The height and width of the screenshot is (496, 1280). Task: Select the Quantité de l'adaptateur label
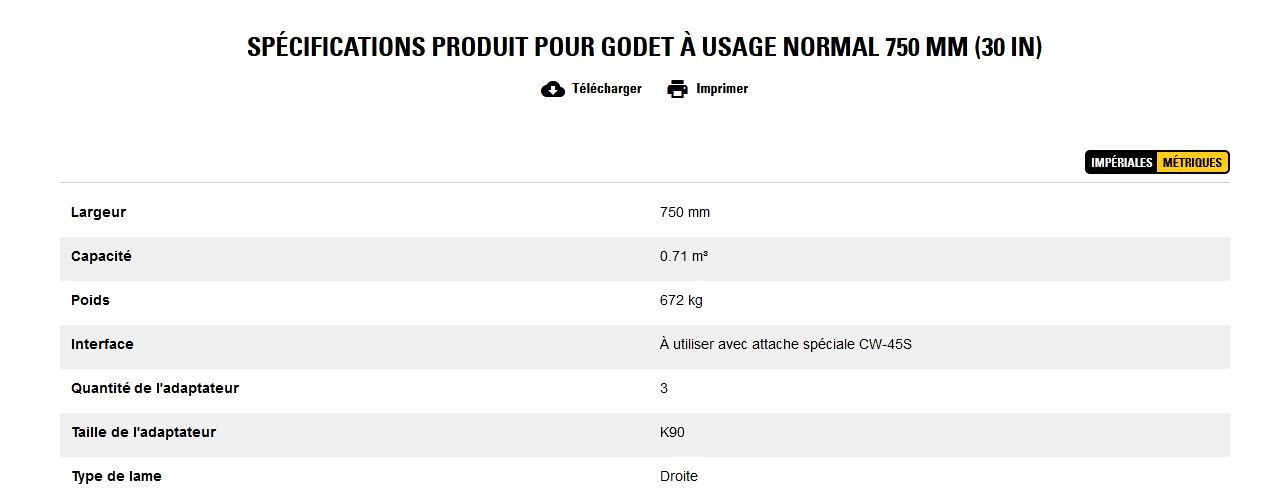[155, 388]
